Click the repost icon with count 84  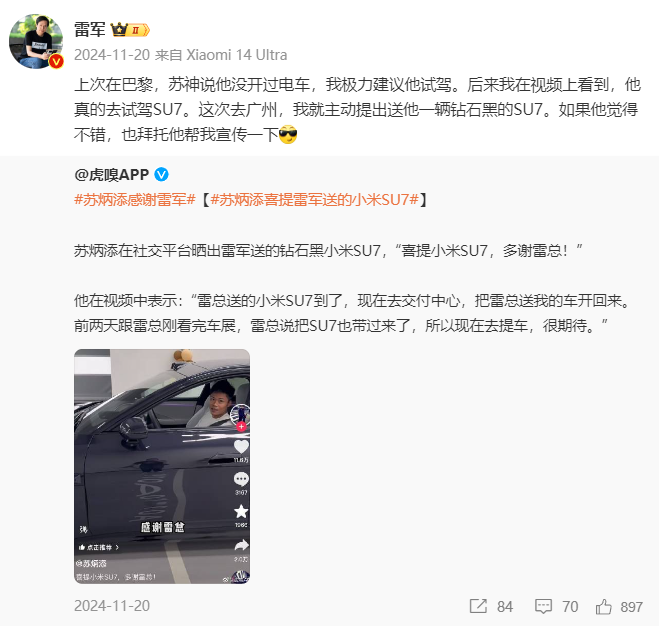coord(478,606)
